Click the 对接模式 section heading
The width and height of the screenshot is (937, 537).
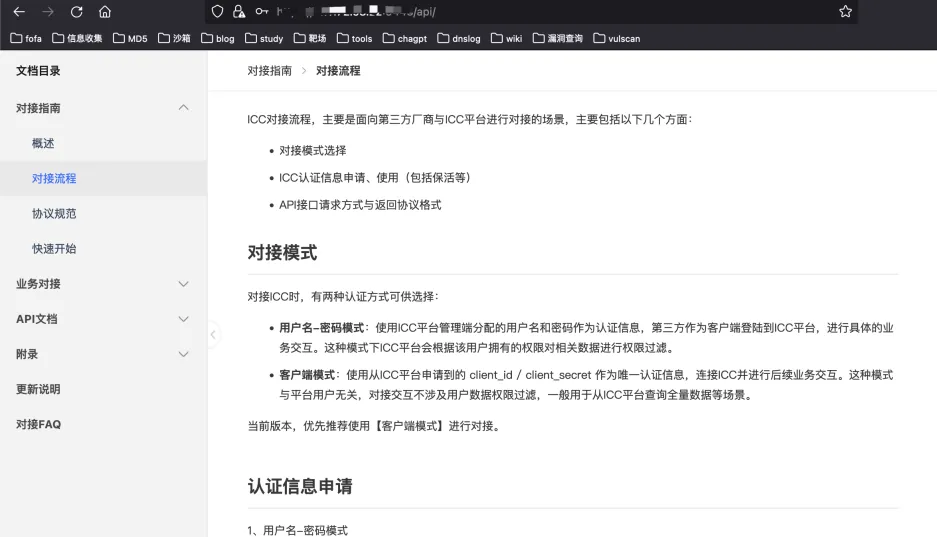282,253
